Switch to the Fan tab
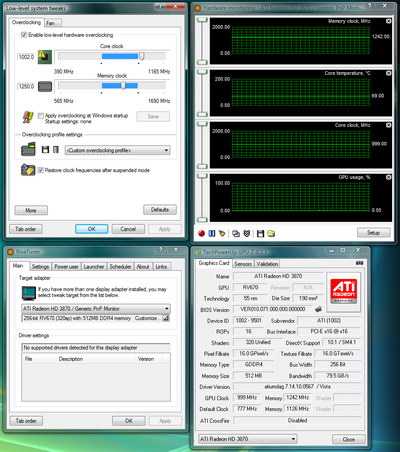The image size is (400, 452). pos(52,23)
